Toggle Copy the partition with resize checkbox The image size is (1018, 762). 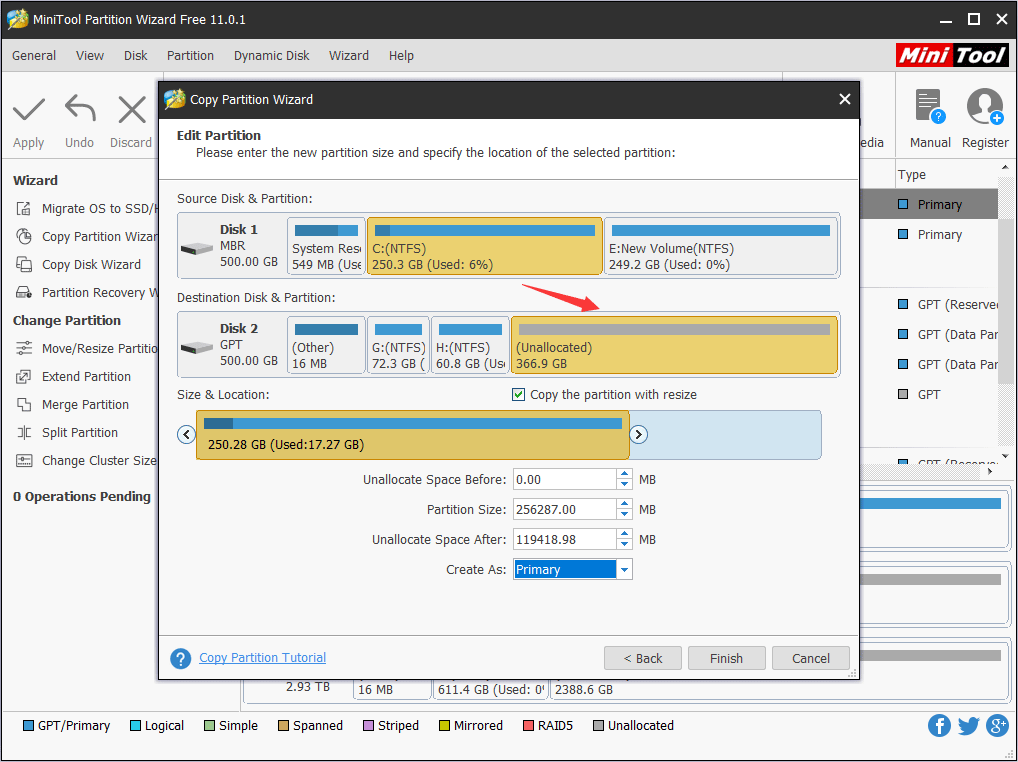pyautogui.click(x=518, y=395)
